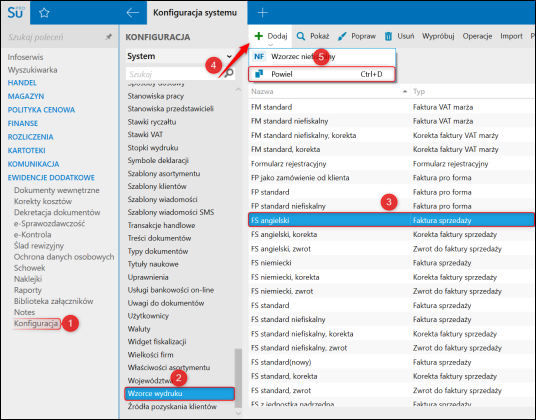Click the Szukaj field in configuration panel
This screenshot has height=420, width=536.
[x=175, y=74]
